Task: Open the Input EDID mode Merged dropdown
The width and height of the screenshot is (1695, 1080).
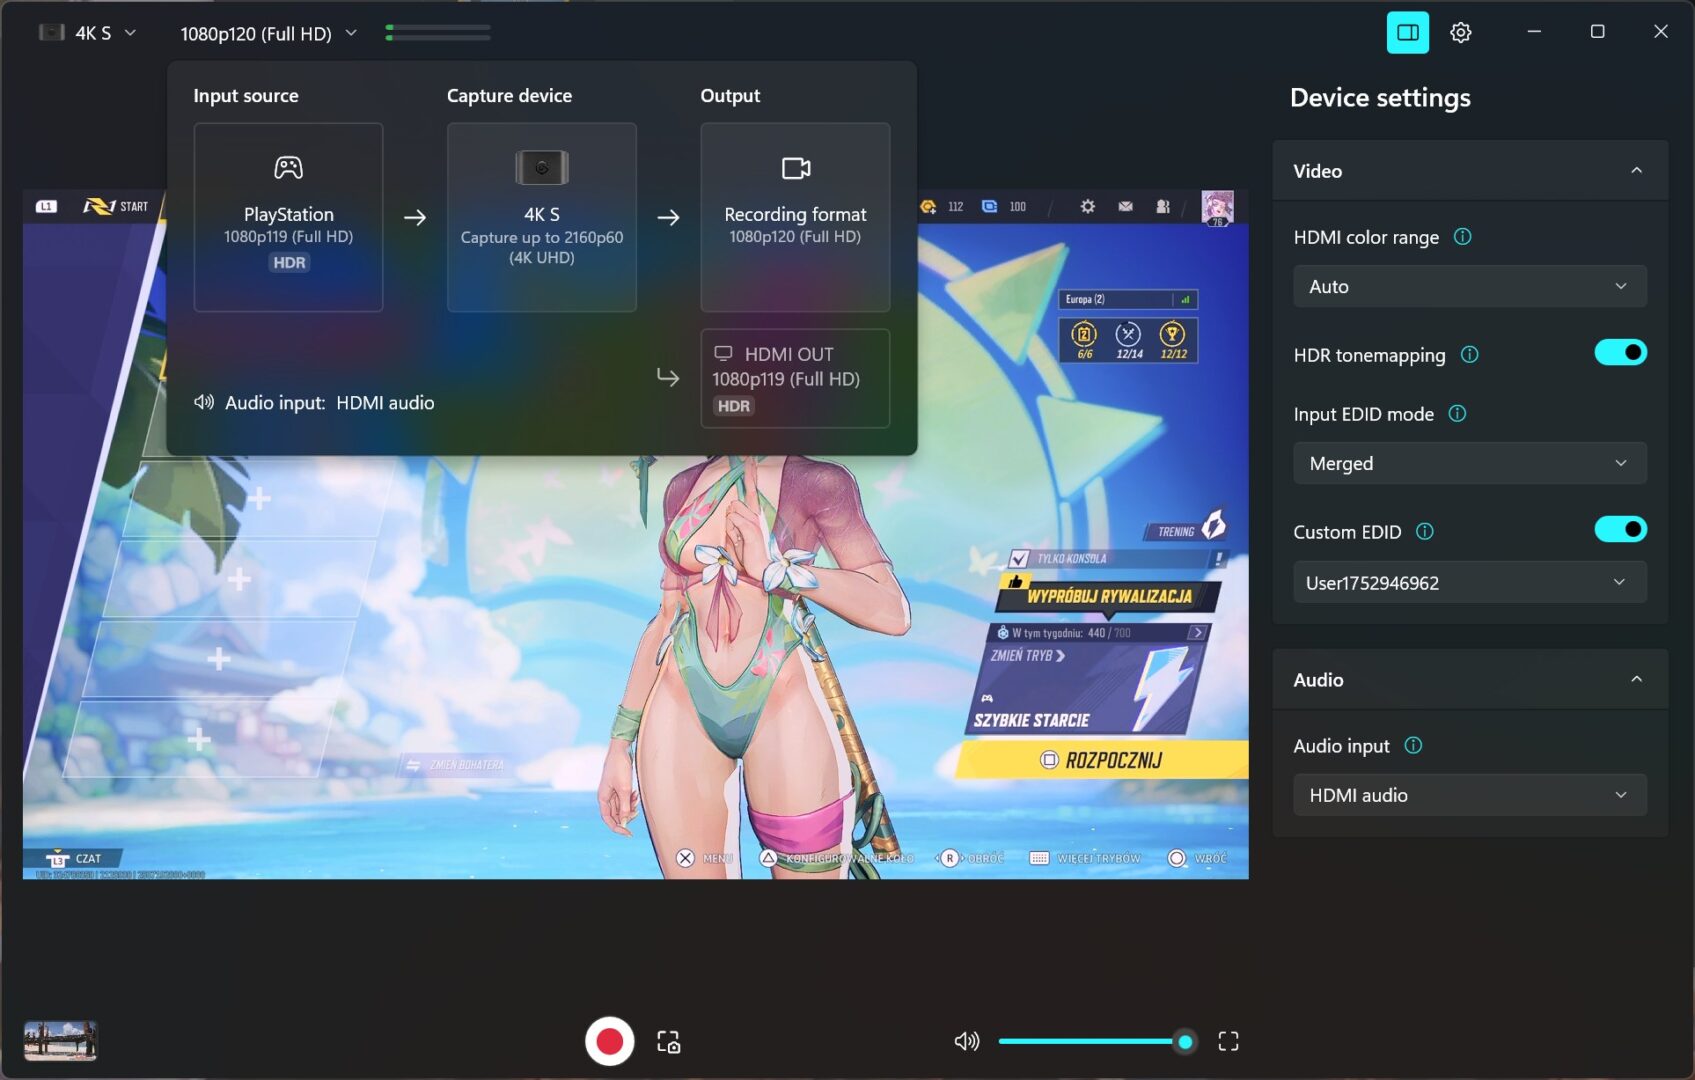Action: [x=1469, y=464]
